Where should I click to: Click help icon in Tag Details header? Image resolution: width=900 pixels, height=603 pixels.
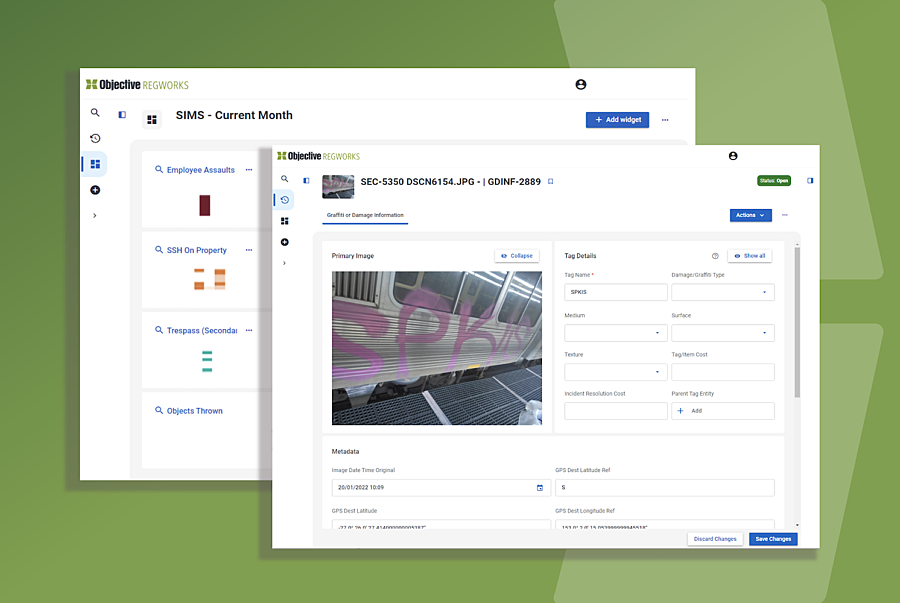715,256
